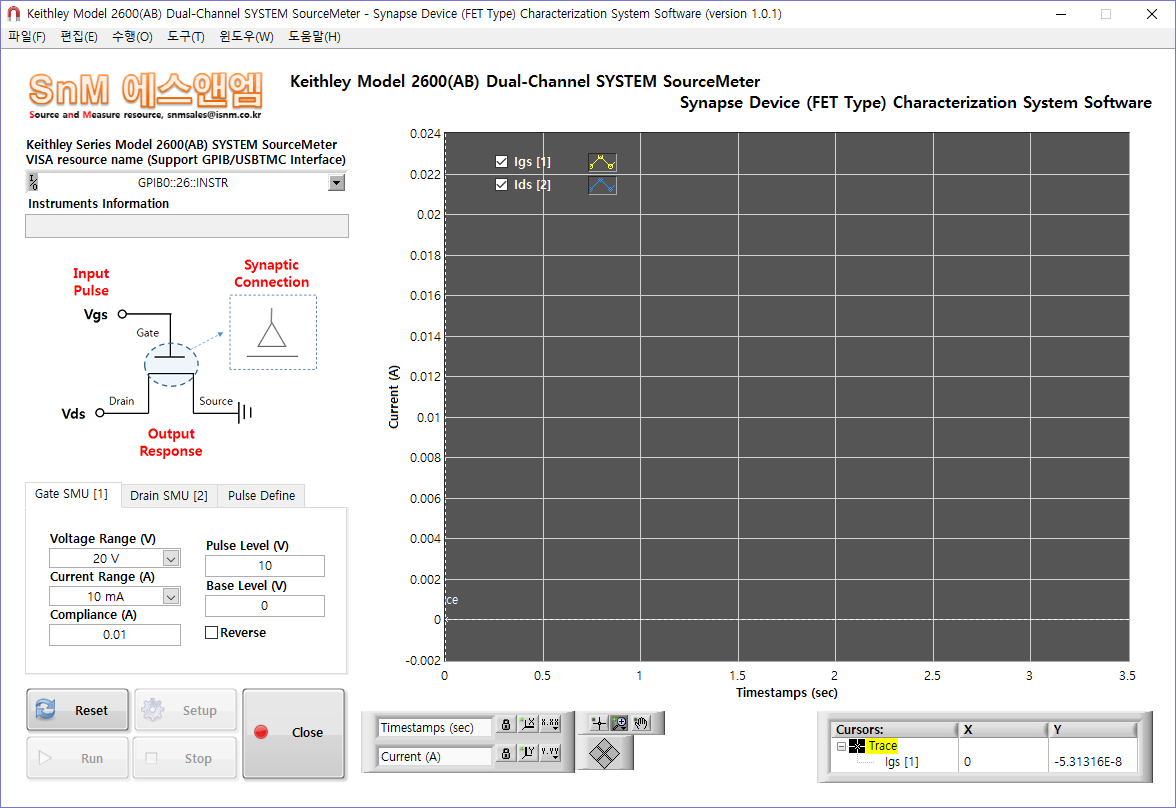
Task: Minimize the application window
Action: pos(1060,14)
